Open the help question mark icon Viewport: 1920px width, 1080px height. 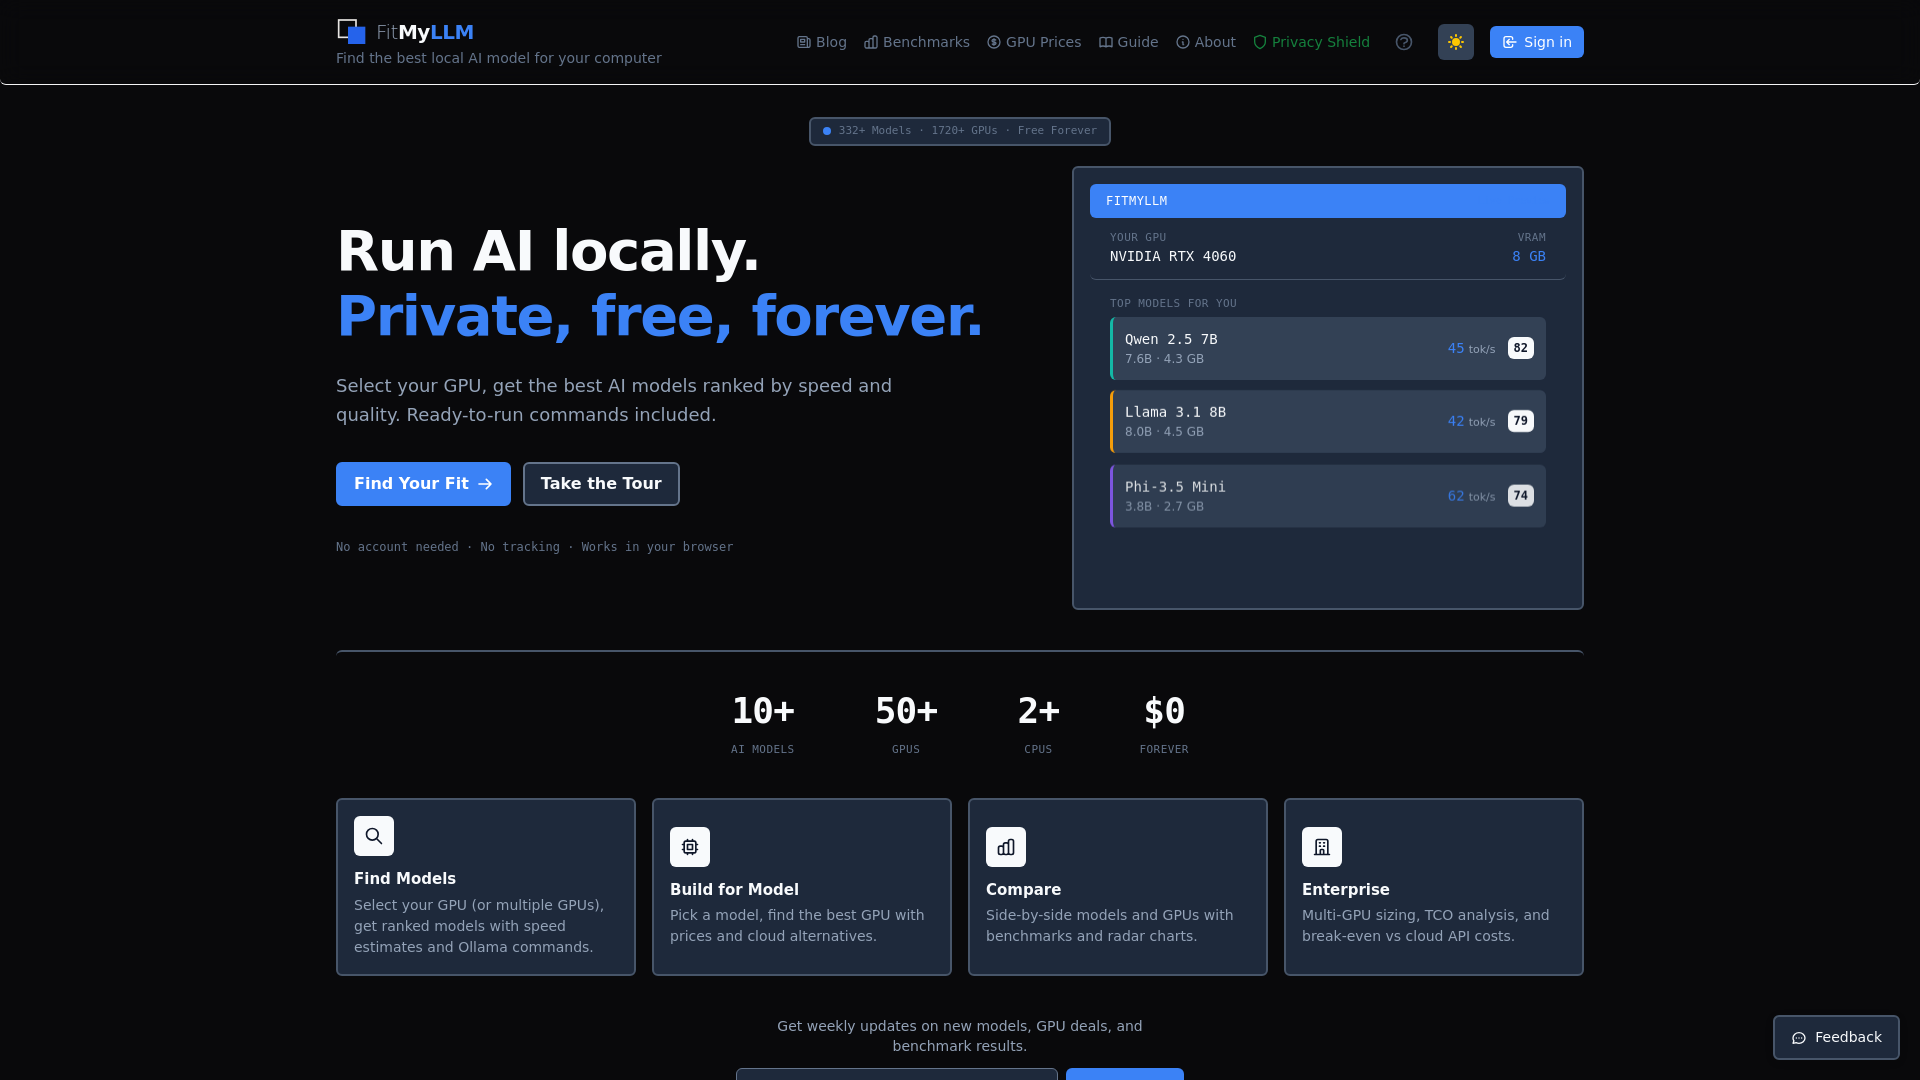point(1404,42)
